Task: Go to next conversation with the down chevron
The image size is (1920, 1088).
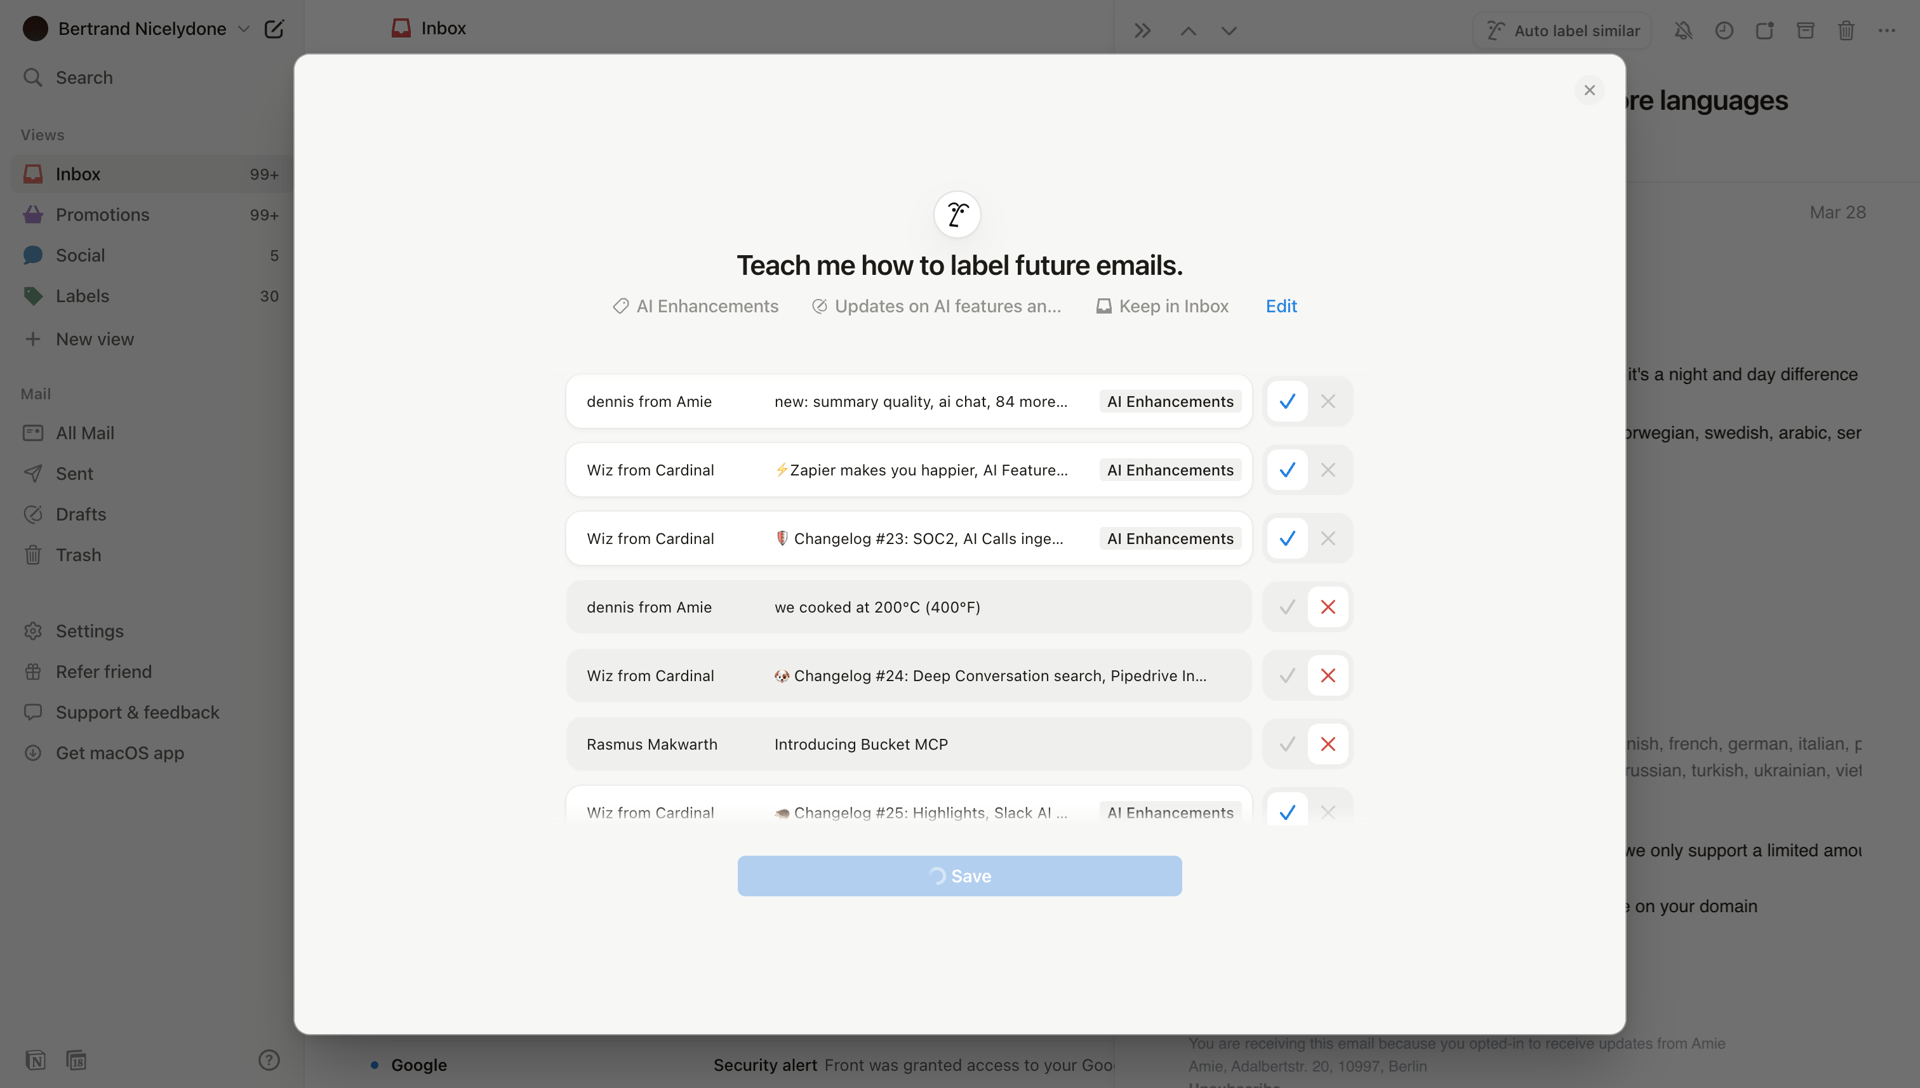Action: (1228, 31)
